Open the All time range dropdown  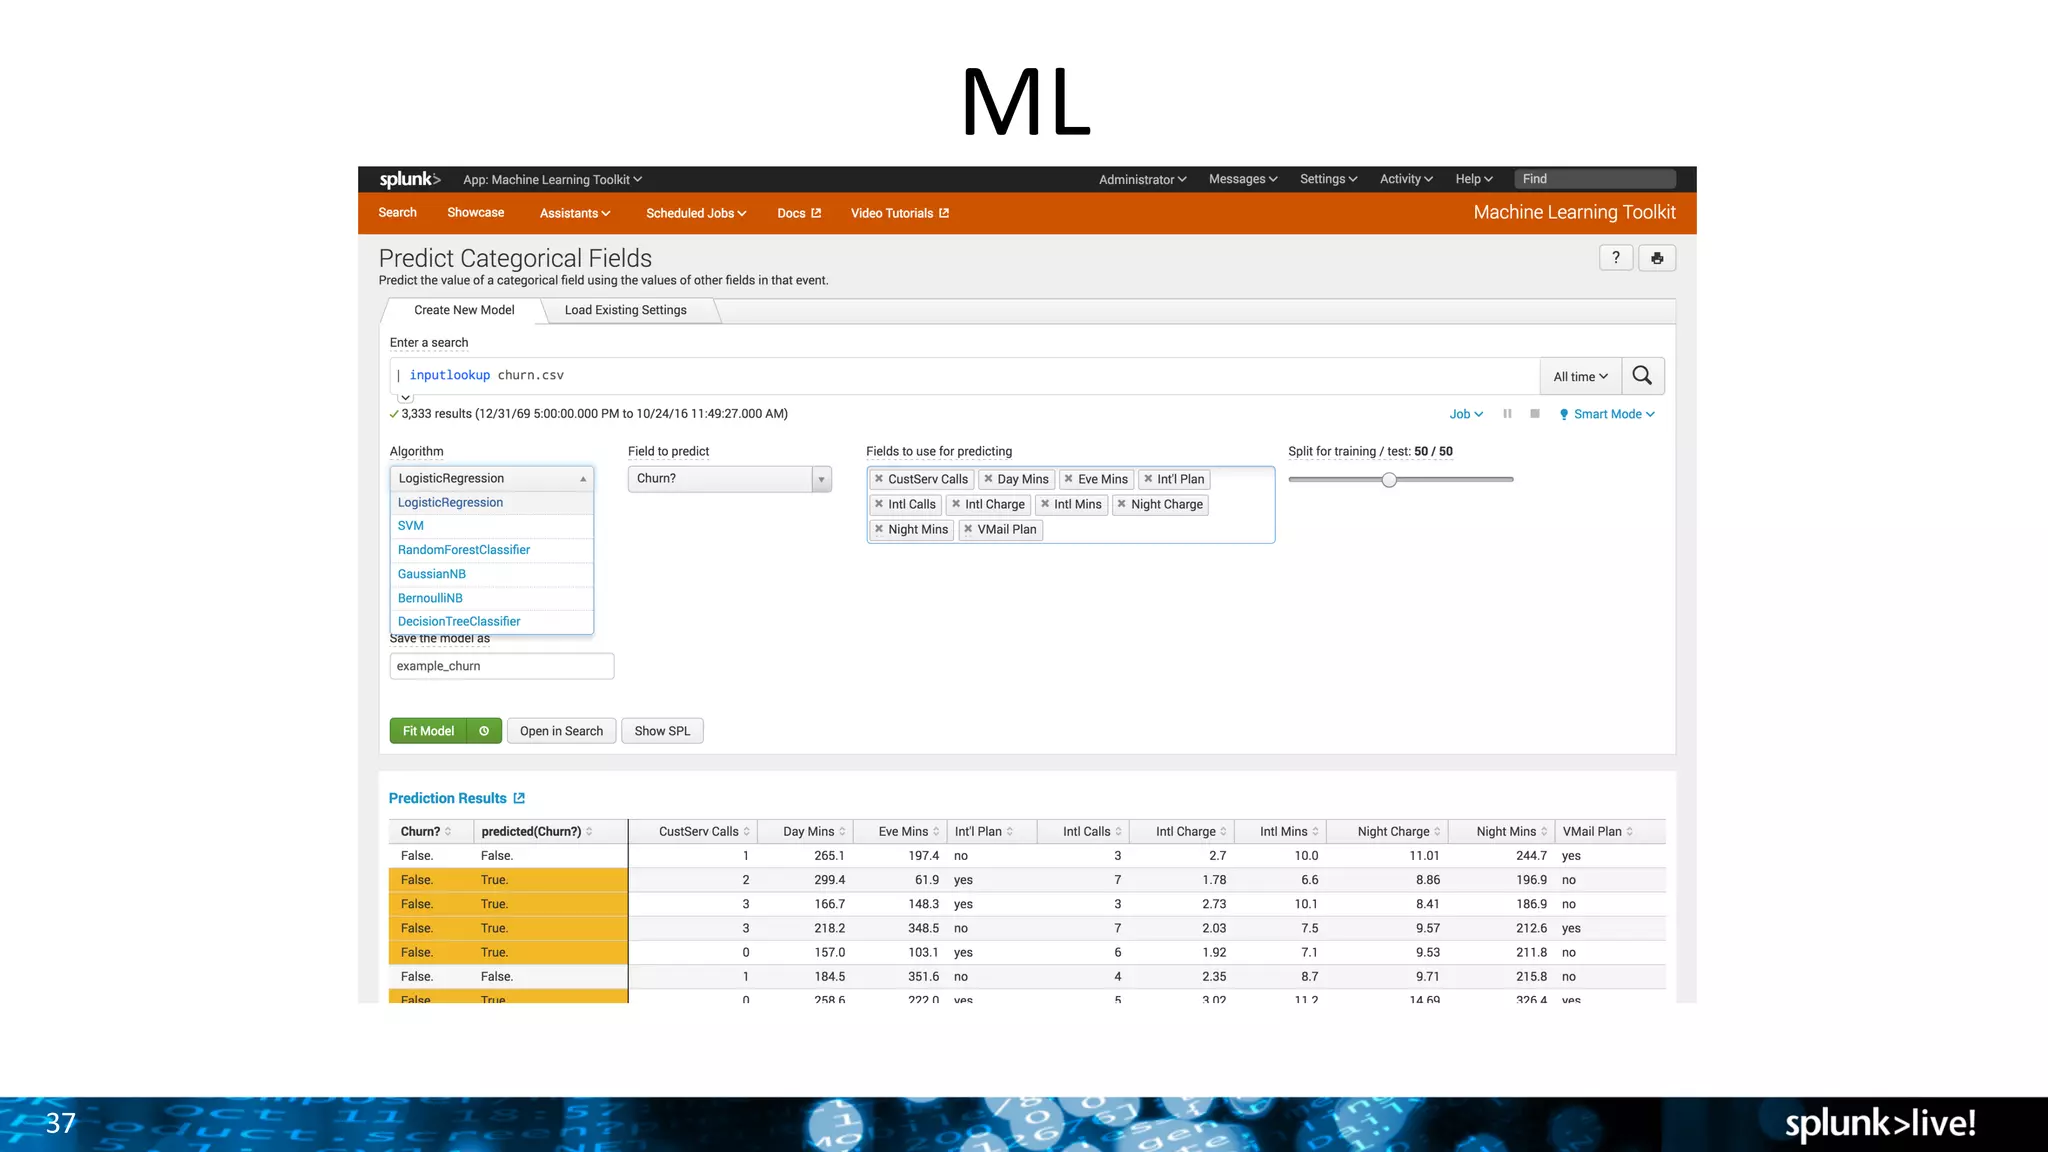click(x=1580, y=377)
